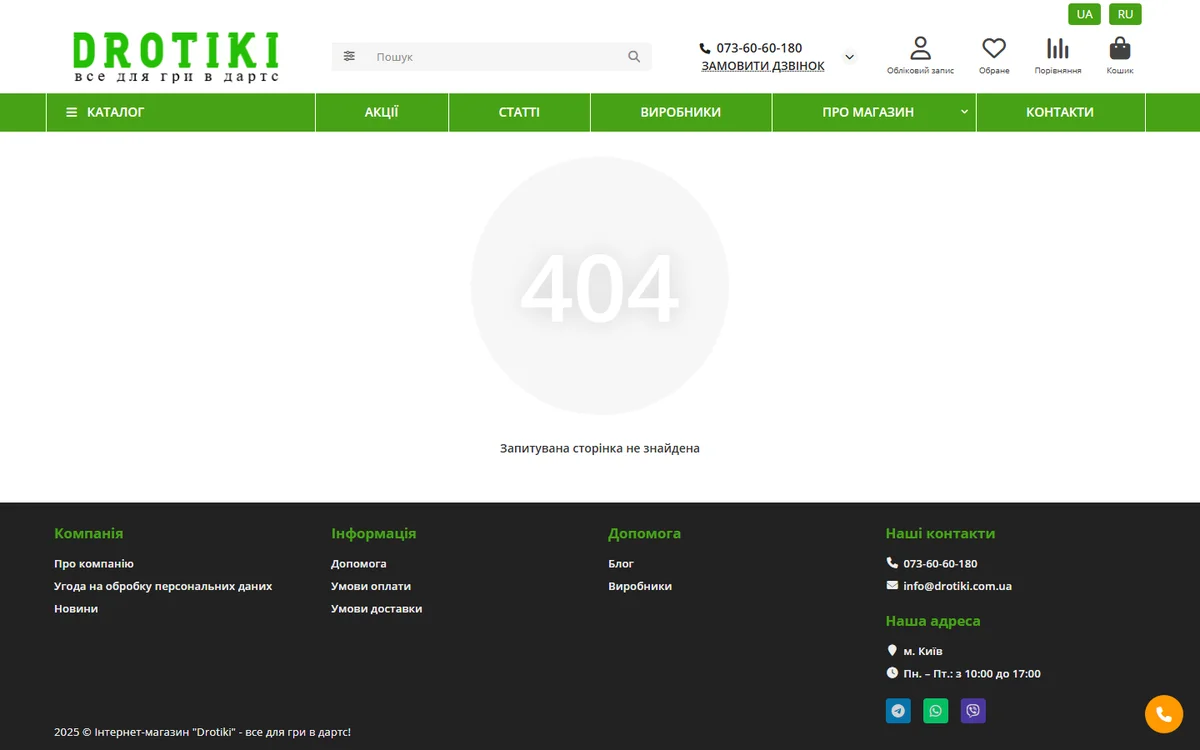Open the shopping cart bag icon

click(1120, 48)
